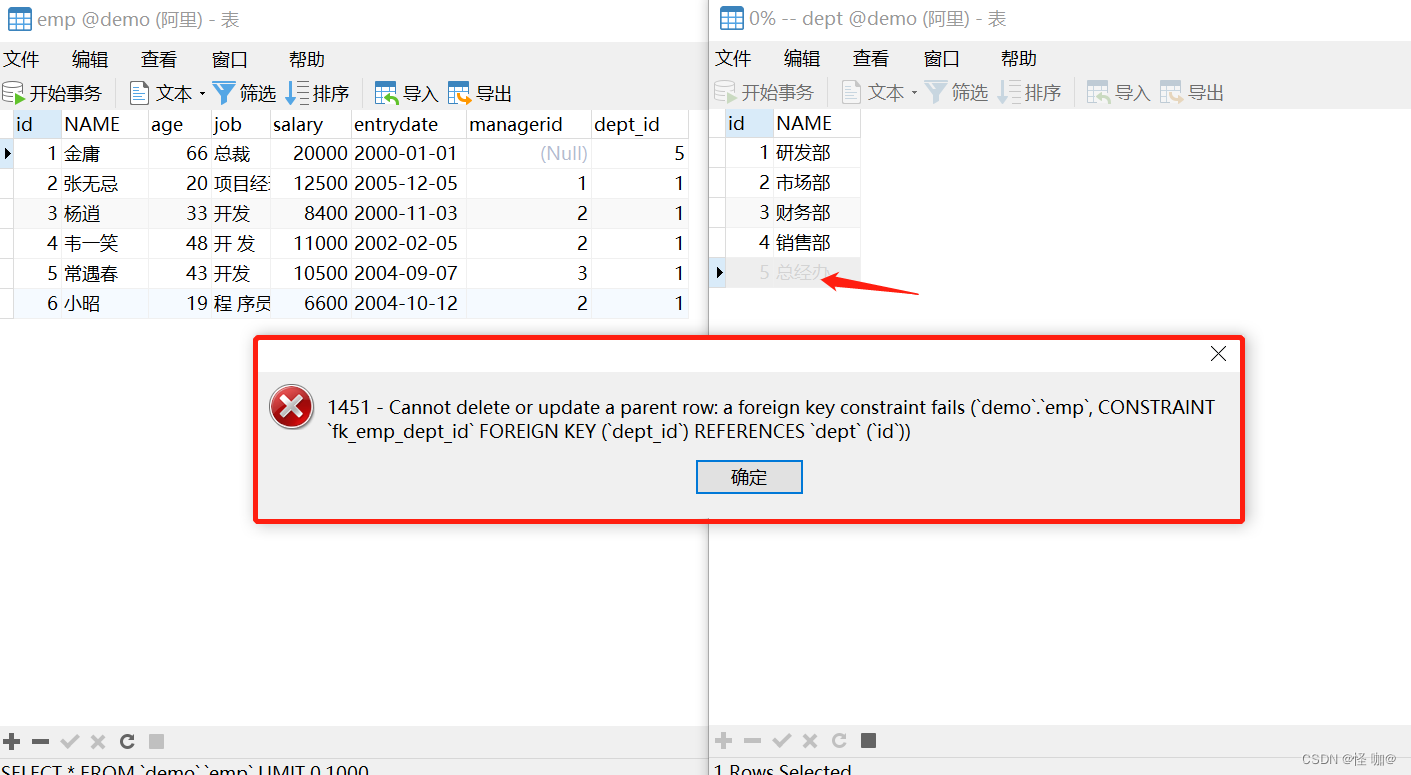The width and height of the screenshot is (1411, 775).
Task: Select 财务部 row in dept table
Action: tap(785, 213)
